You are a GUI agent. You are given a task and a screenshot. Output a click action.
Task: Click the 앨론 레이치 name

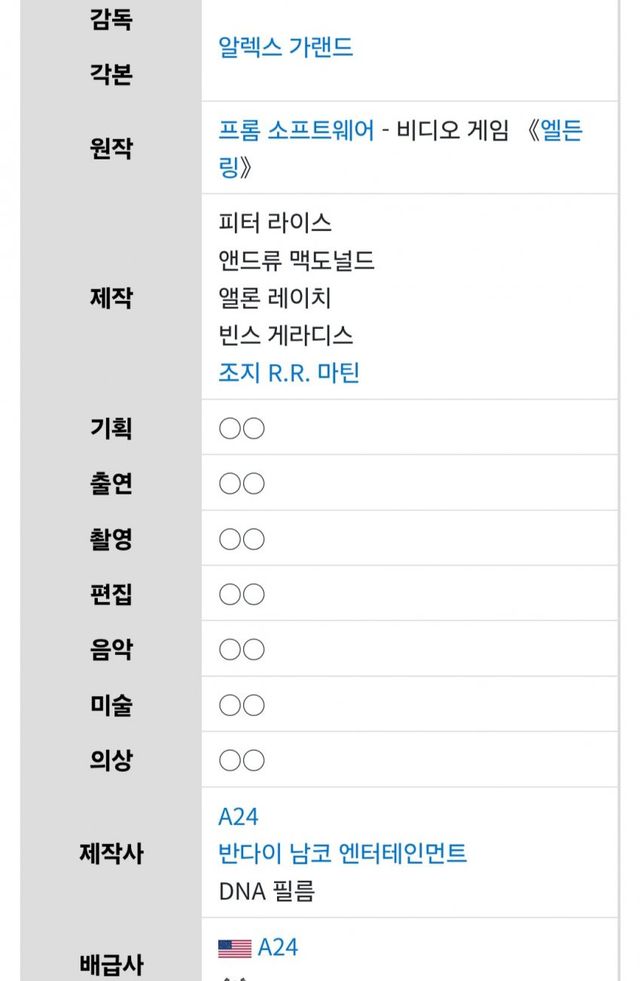275,298
